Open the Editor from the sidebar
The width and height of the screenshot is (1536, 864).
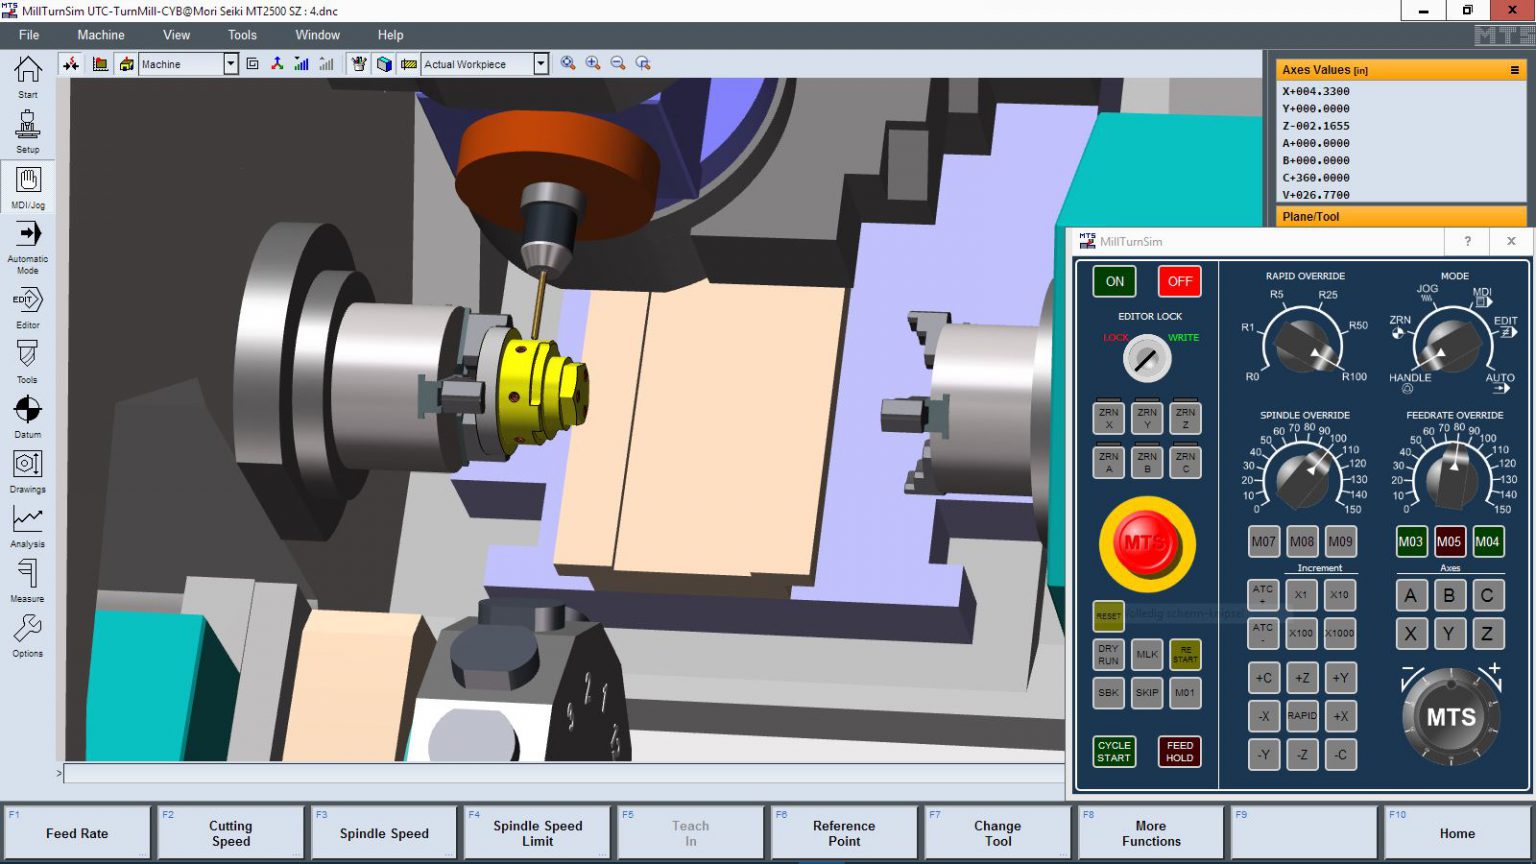click(27, 301)
